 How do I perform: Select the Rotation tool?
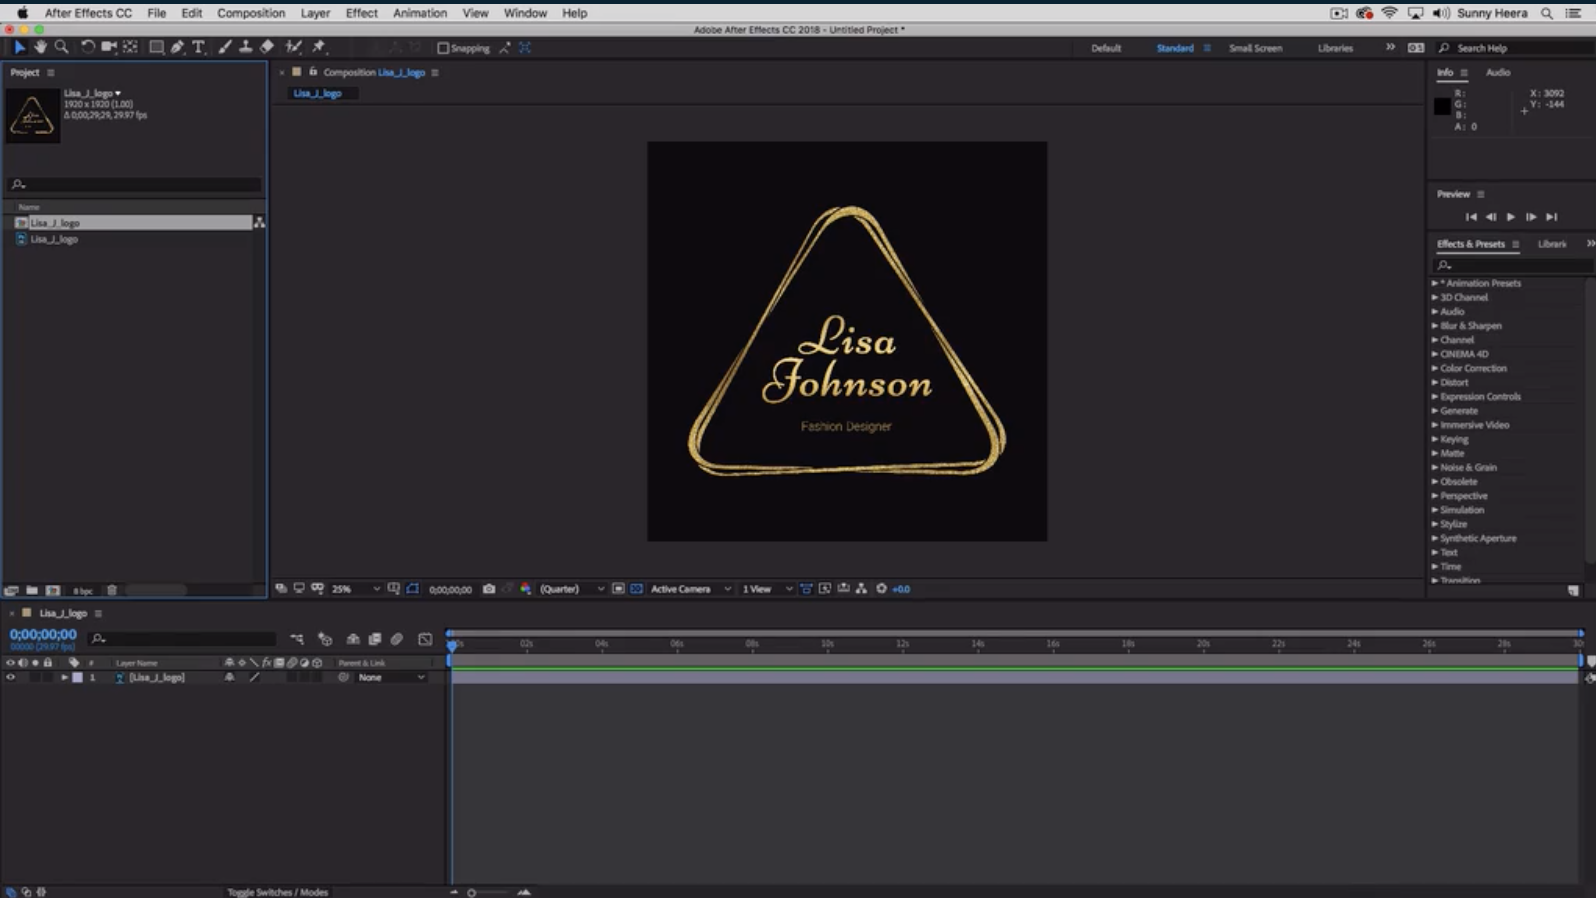(87, 47)
